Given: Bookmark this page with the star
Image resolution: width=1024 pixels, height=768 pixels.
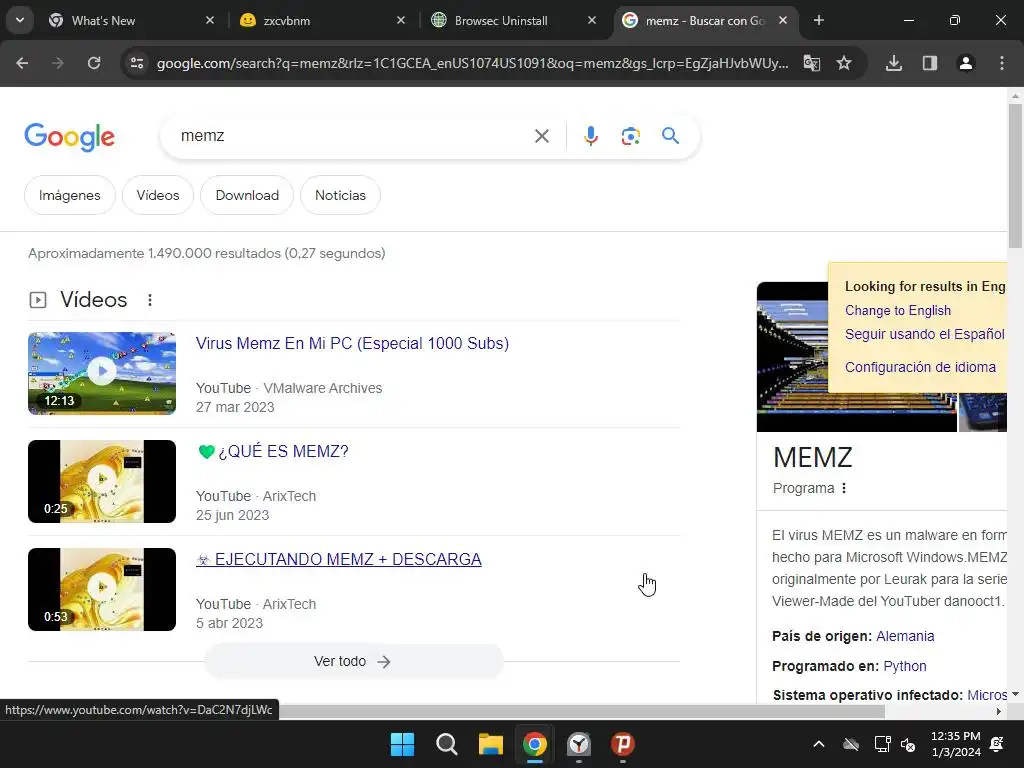Looking at the screenshot, I should coord(844,63).
